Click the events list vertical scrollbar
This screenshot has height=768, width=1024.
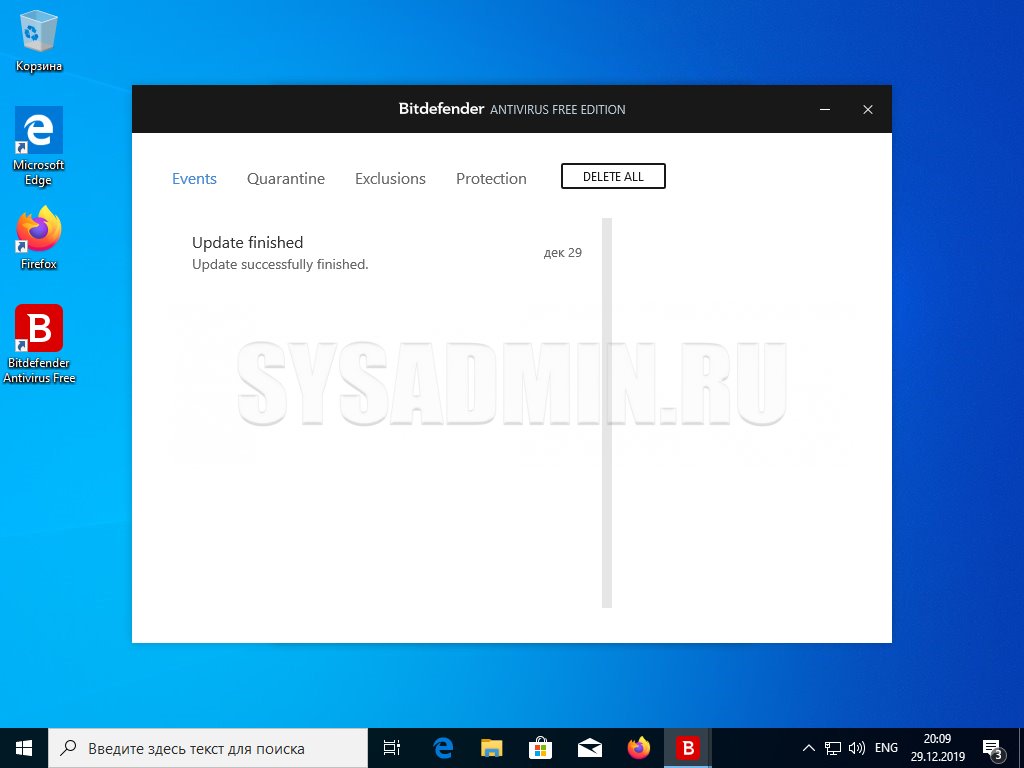pyautogui.click(x=606, y=412)
